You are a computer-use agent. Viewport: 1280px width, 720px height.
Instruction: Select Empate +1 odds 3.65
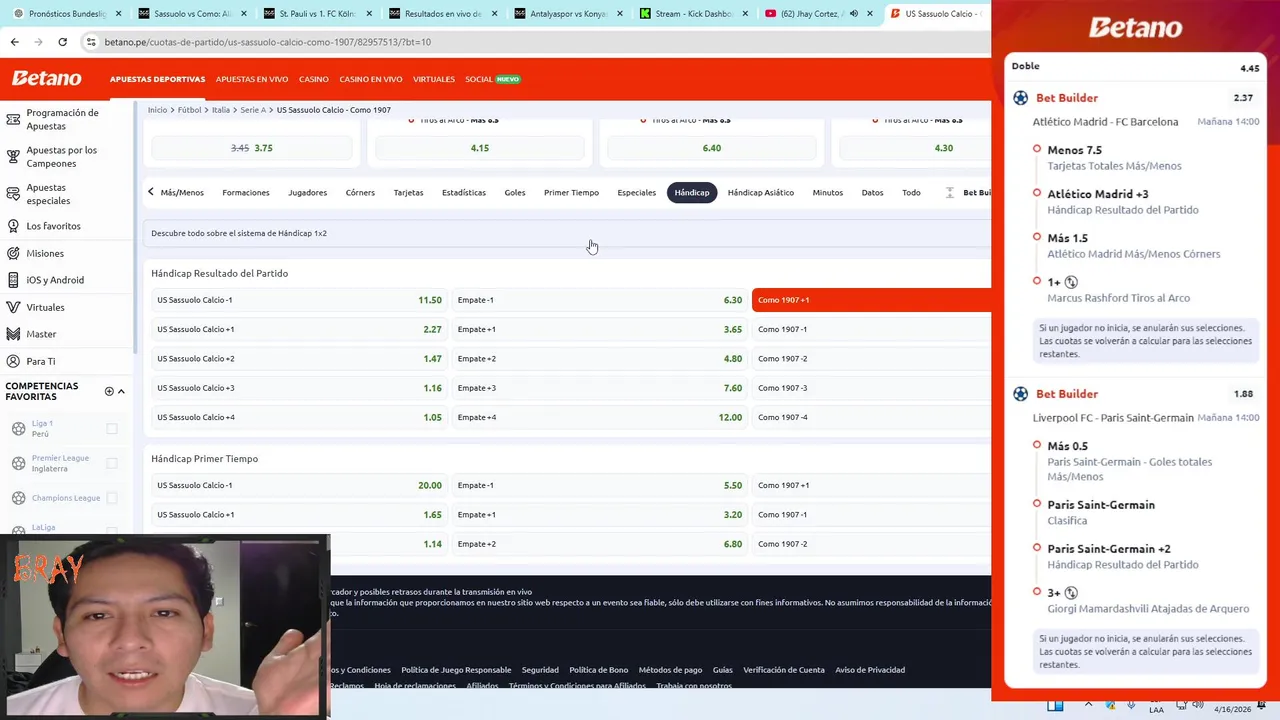pyautogui.click(x=599, y=329)
